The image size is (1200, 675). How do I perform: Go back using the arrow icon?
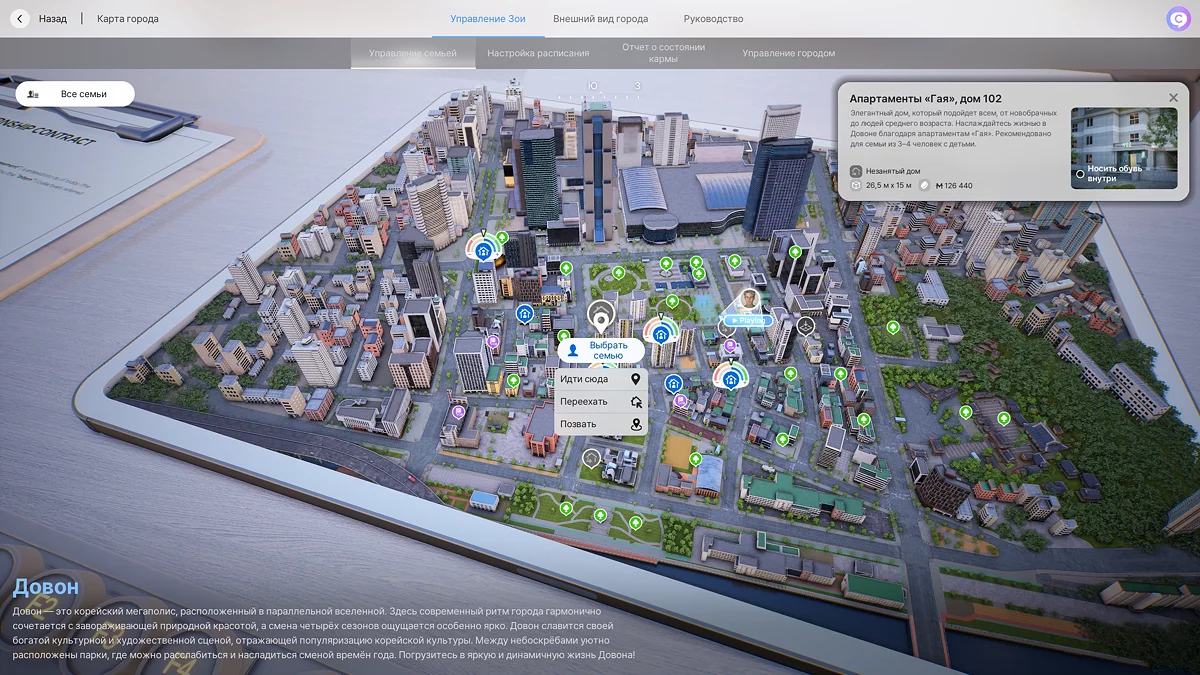pyautogui.click(x=20, y=19)
